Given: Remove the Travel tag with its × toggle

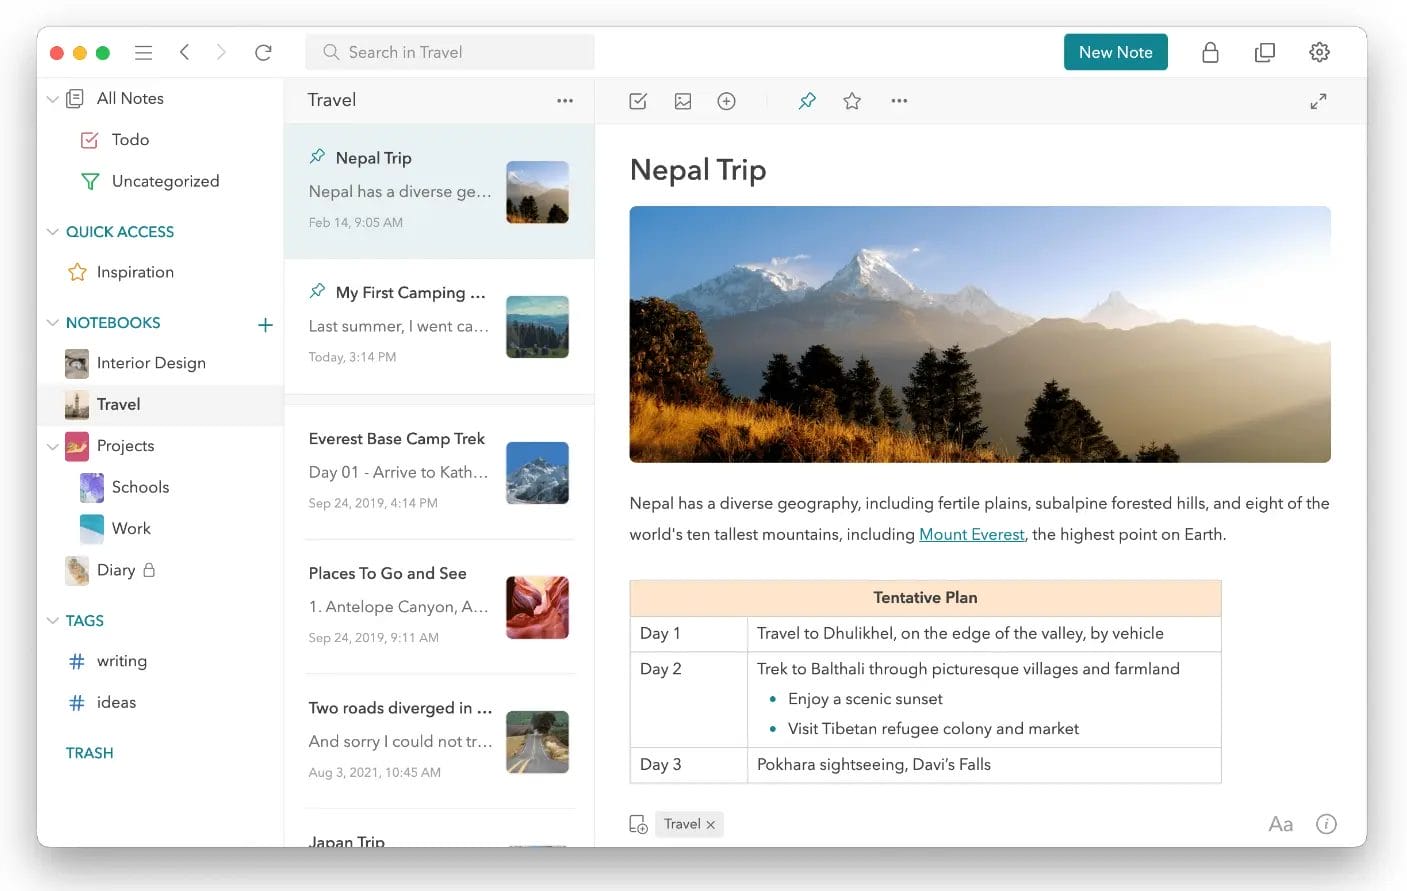Looking at the screenshot, I should (711, 824).
